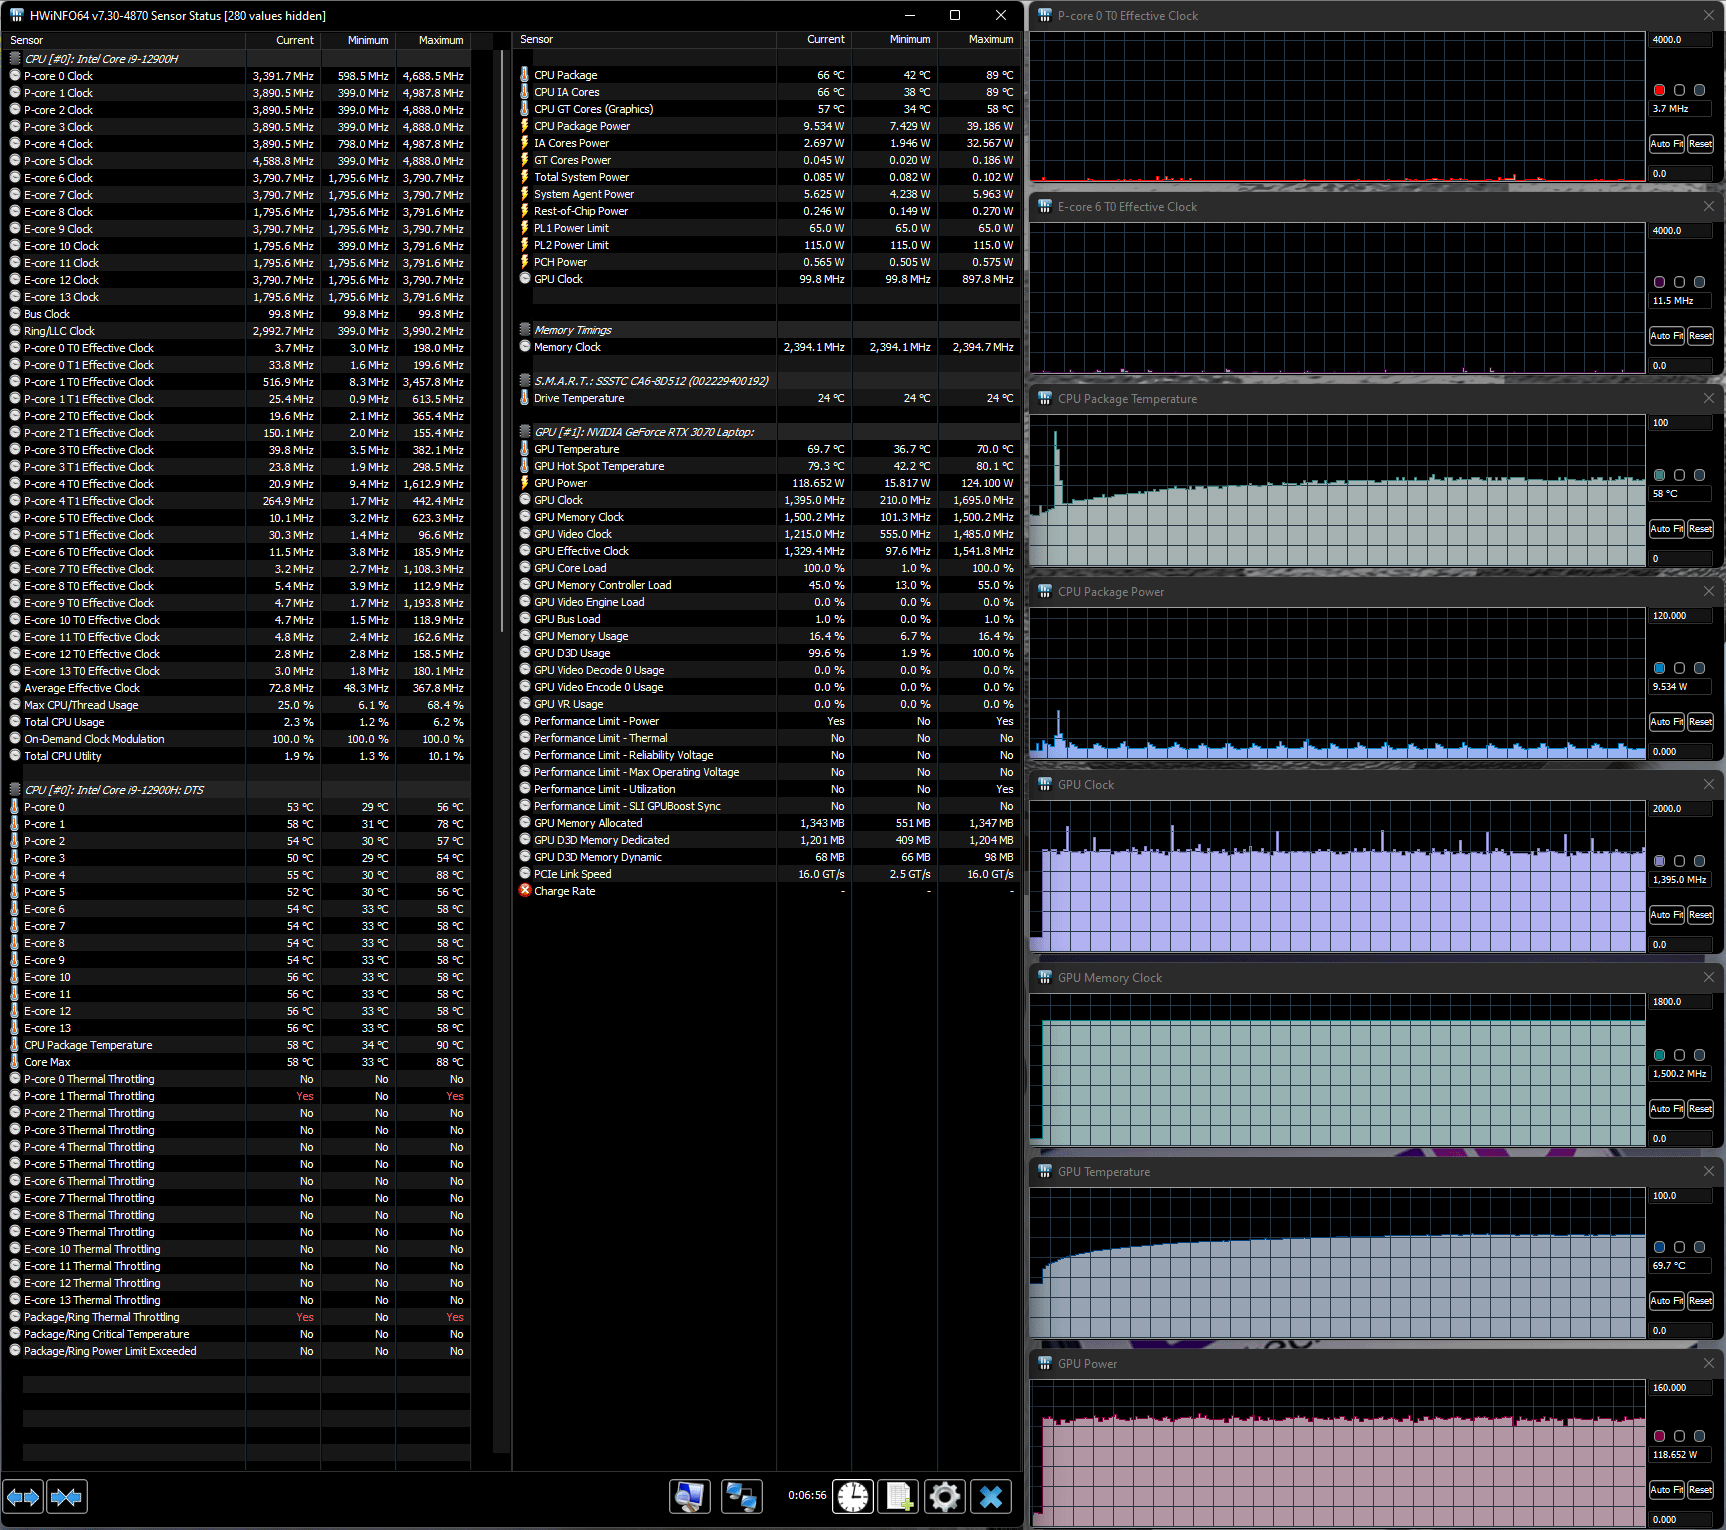1726x1530 pixels.
Task: Click the title icon of CPU Package Power graph window
Action: tap(1045, 591)
